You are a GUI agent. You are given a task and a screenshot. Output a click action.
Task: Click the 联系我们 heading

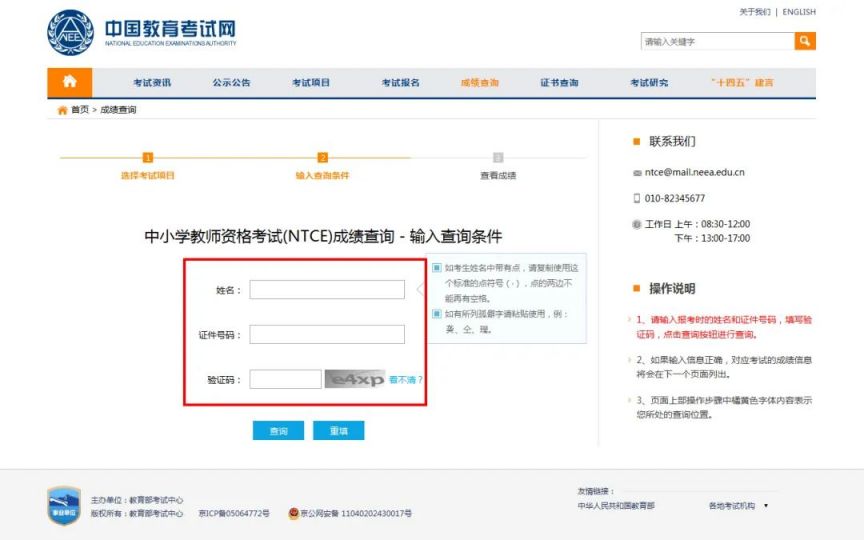672,142
